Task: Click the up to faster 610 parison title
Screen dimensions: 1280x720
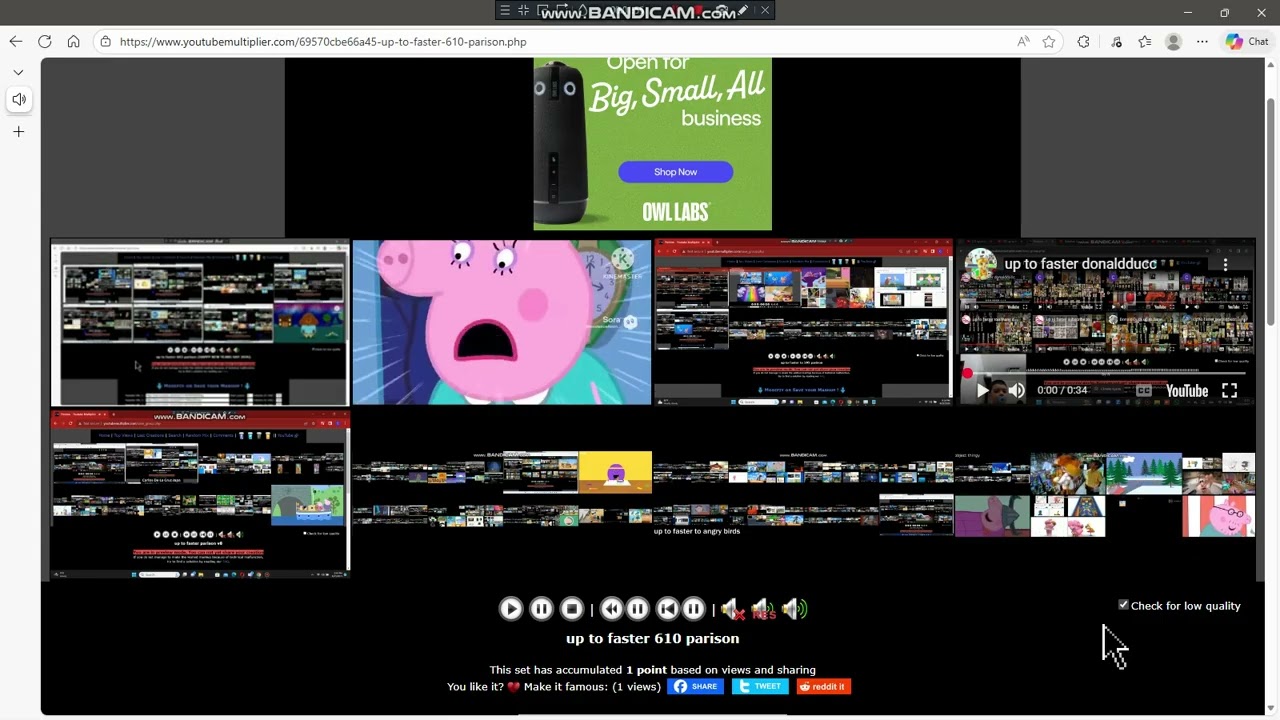Action: coord(653,638)
